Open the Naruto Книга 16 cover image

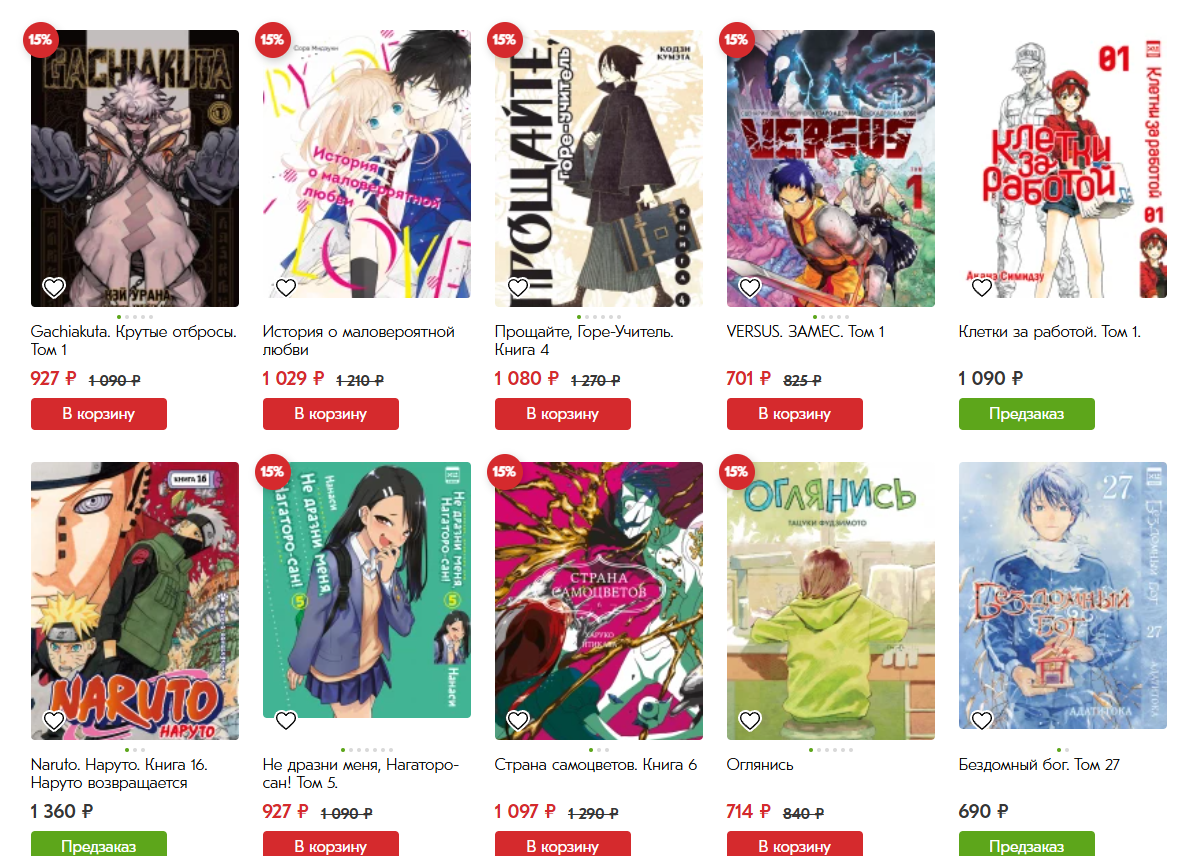135,601
